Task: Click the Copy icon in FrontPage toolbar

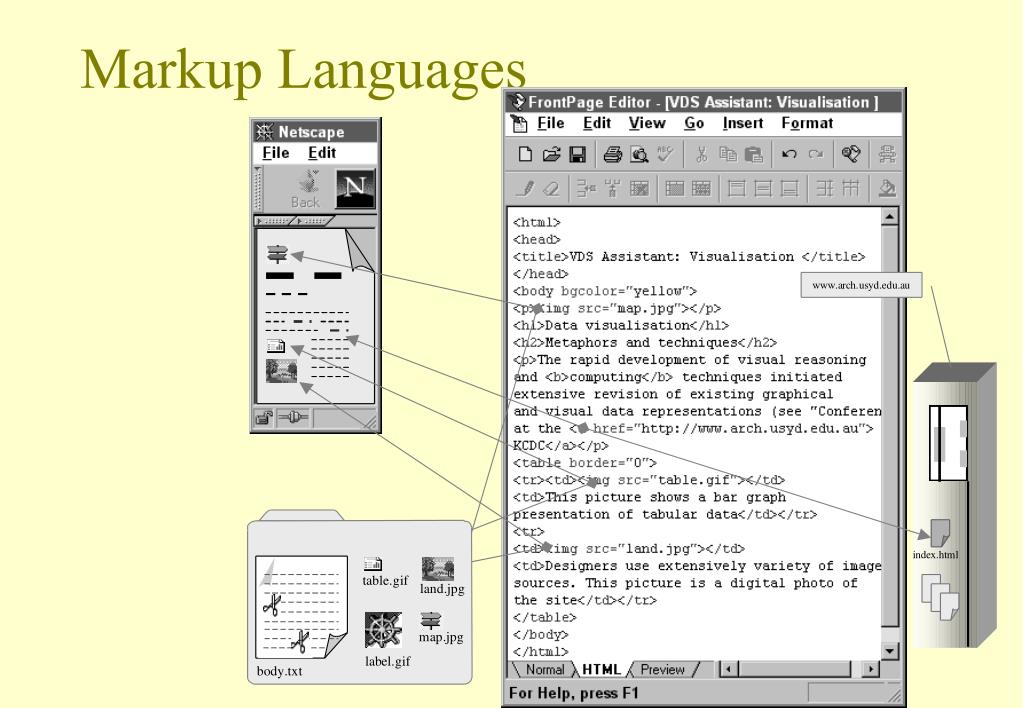Action: [727, 154]
